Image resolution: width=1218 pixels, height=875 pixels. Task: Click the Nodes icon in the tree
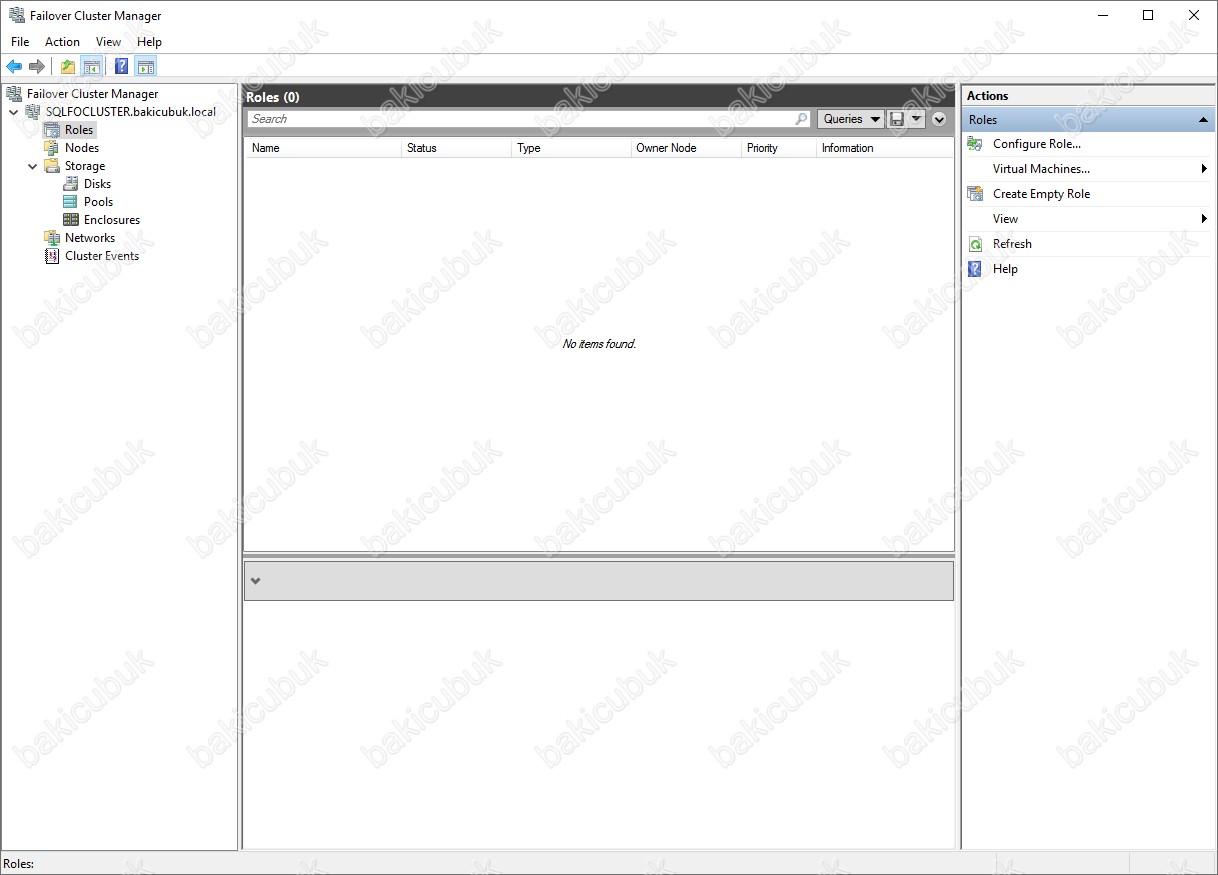pyautogui.click(x=52, y=148)
